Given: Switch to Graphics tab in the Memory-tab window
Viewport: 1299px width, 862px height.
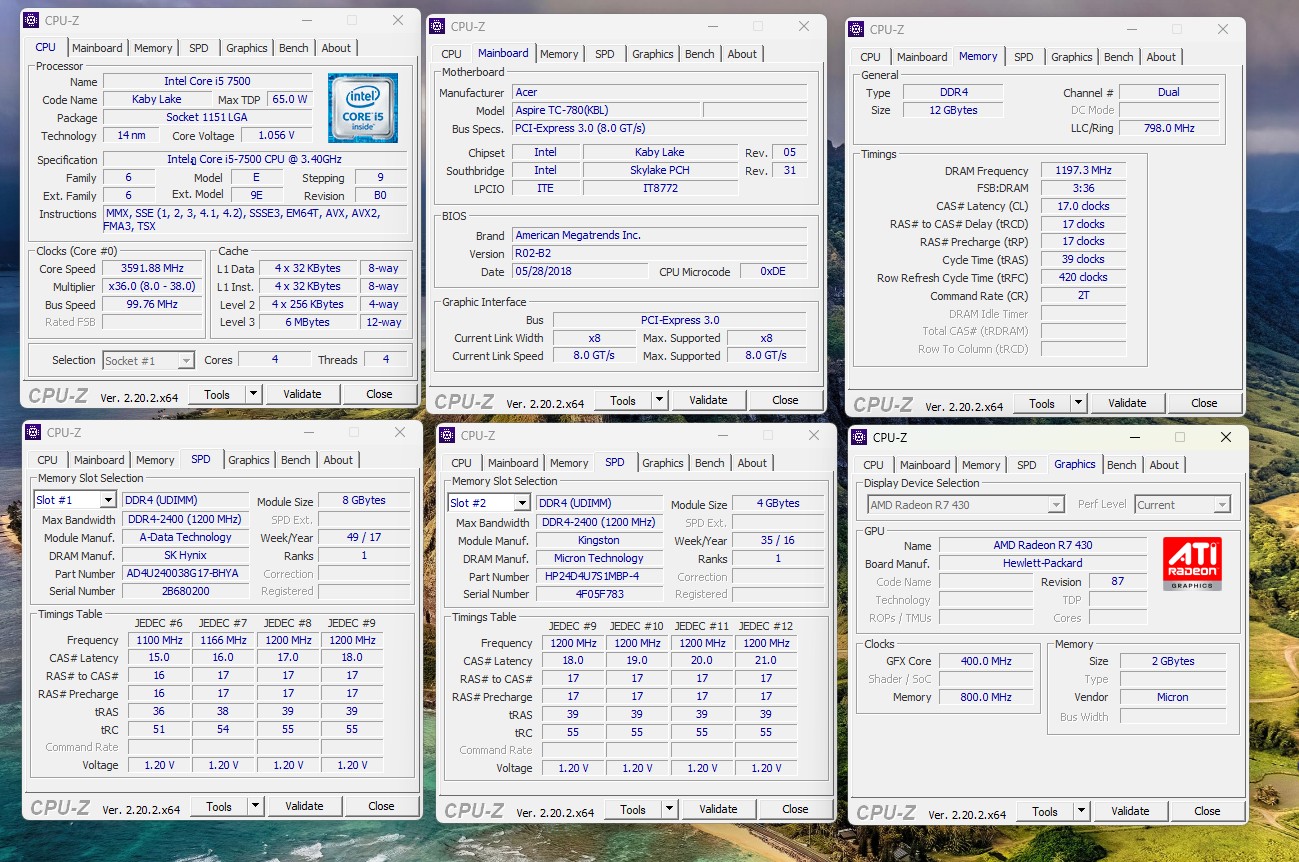Looking at the screenshot, I should (x=1072, y=57).
